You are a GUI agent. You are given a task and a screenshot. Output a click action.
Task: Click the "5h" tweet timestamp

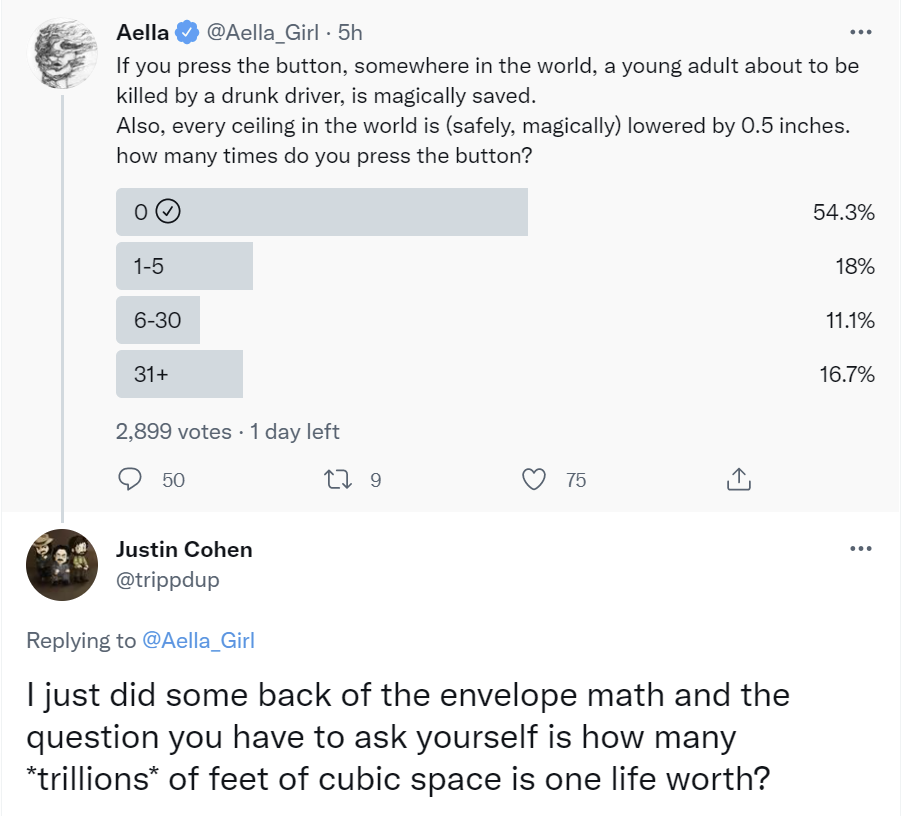point(350,33)
